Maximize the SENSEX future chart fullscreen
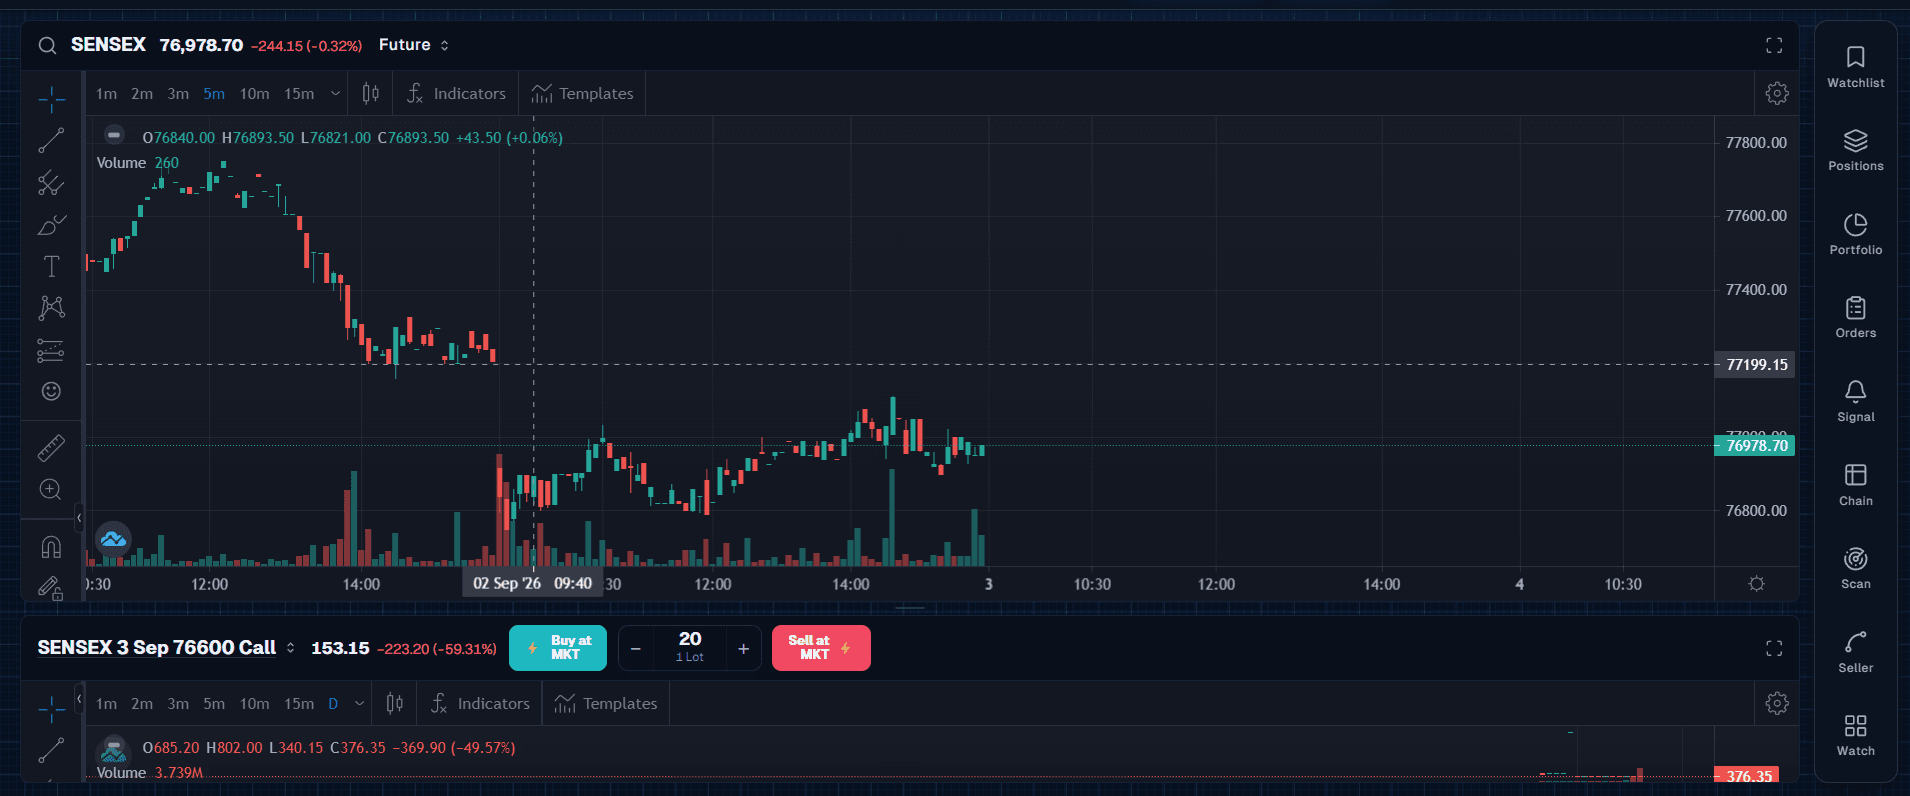The height and width of the screenshot is (796, 1910). coord(1774,45)
